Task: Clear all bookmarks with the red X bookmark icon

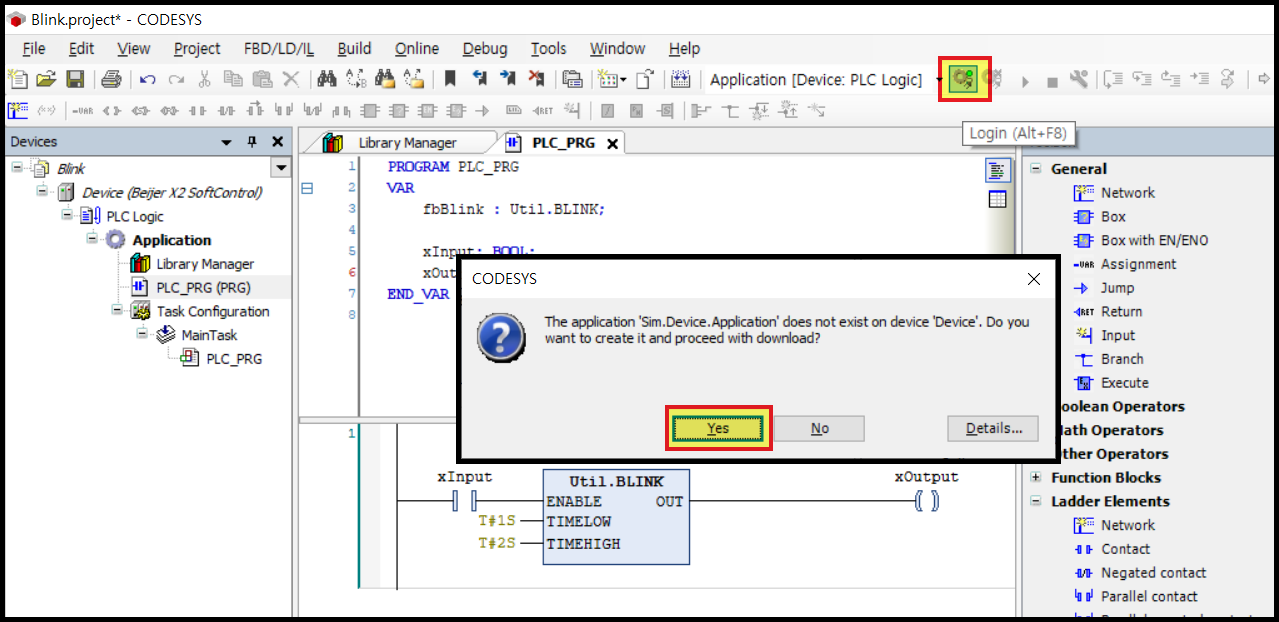Action: (536, 79)
